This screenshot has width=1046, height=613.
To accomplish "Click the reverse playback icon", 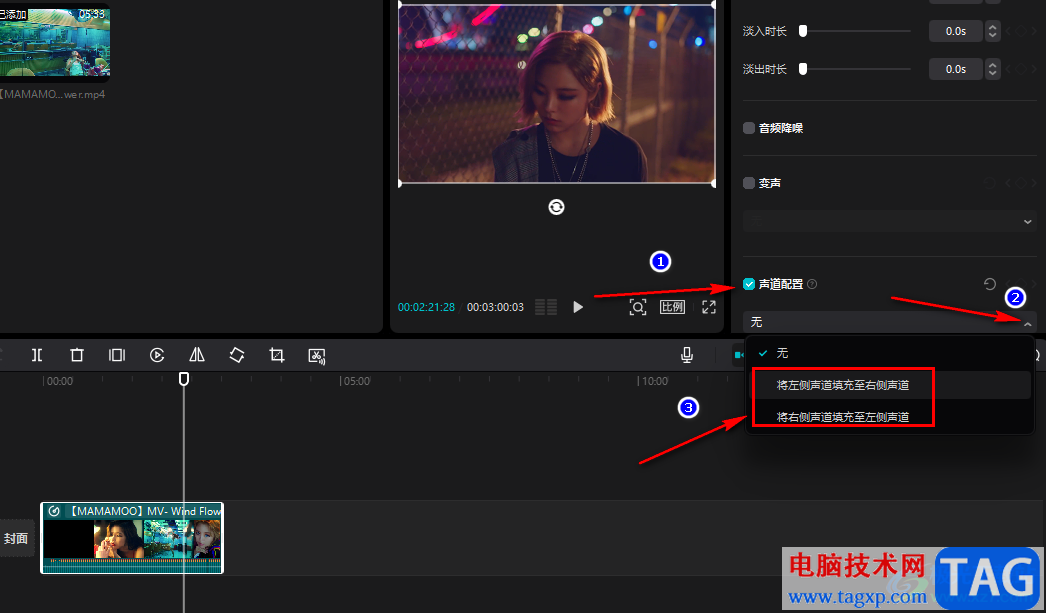I will click(157, 355).
